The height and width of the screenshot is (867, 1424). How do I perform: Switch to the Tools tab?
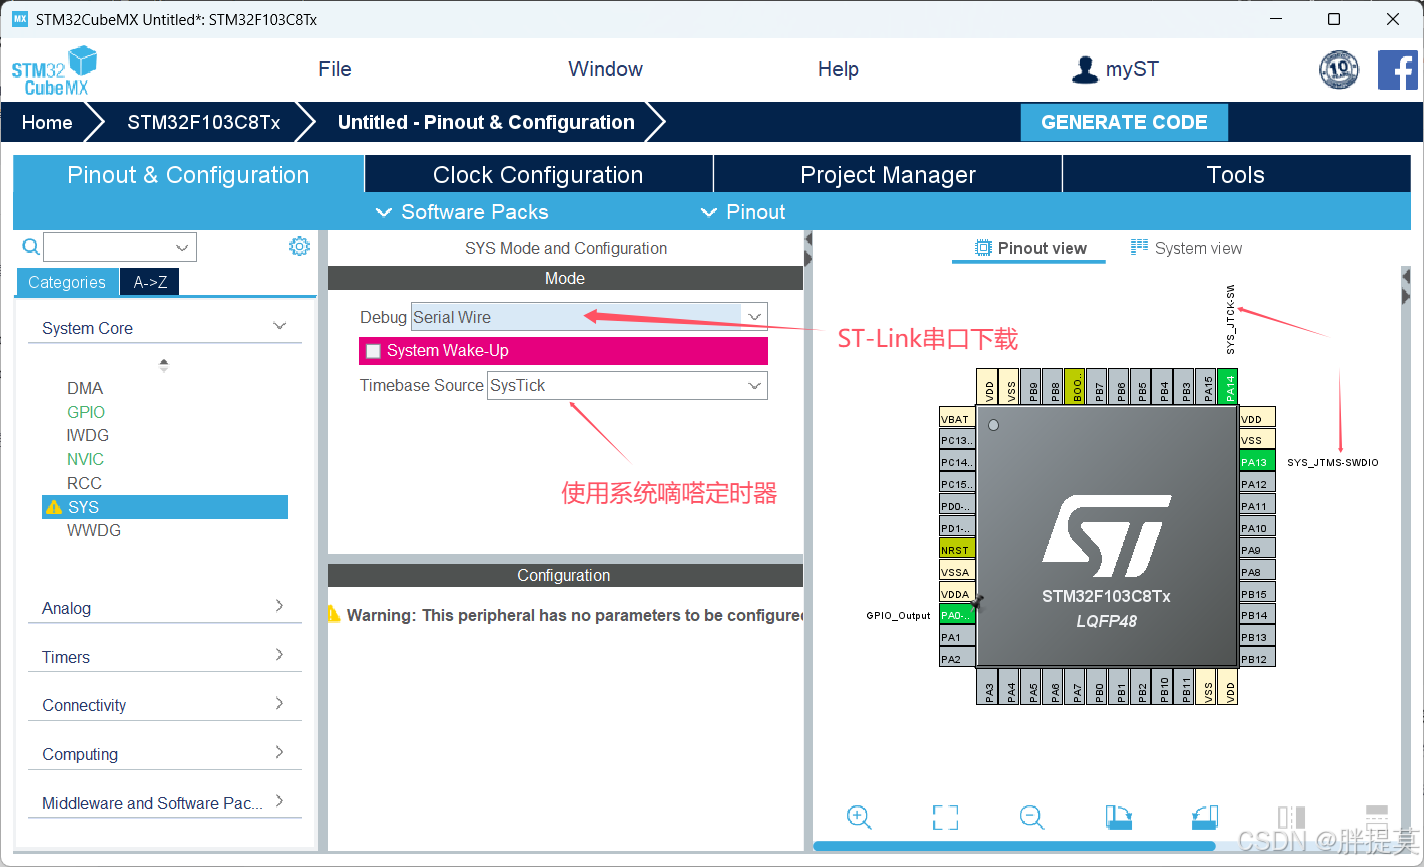(1236, 174)
